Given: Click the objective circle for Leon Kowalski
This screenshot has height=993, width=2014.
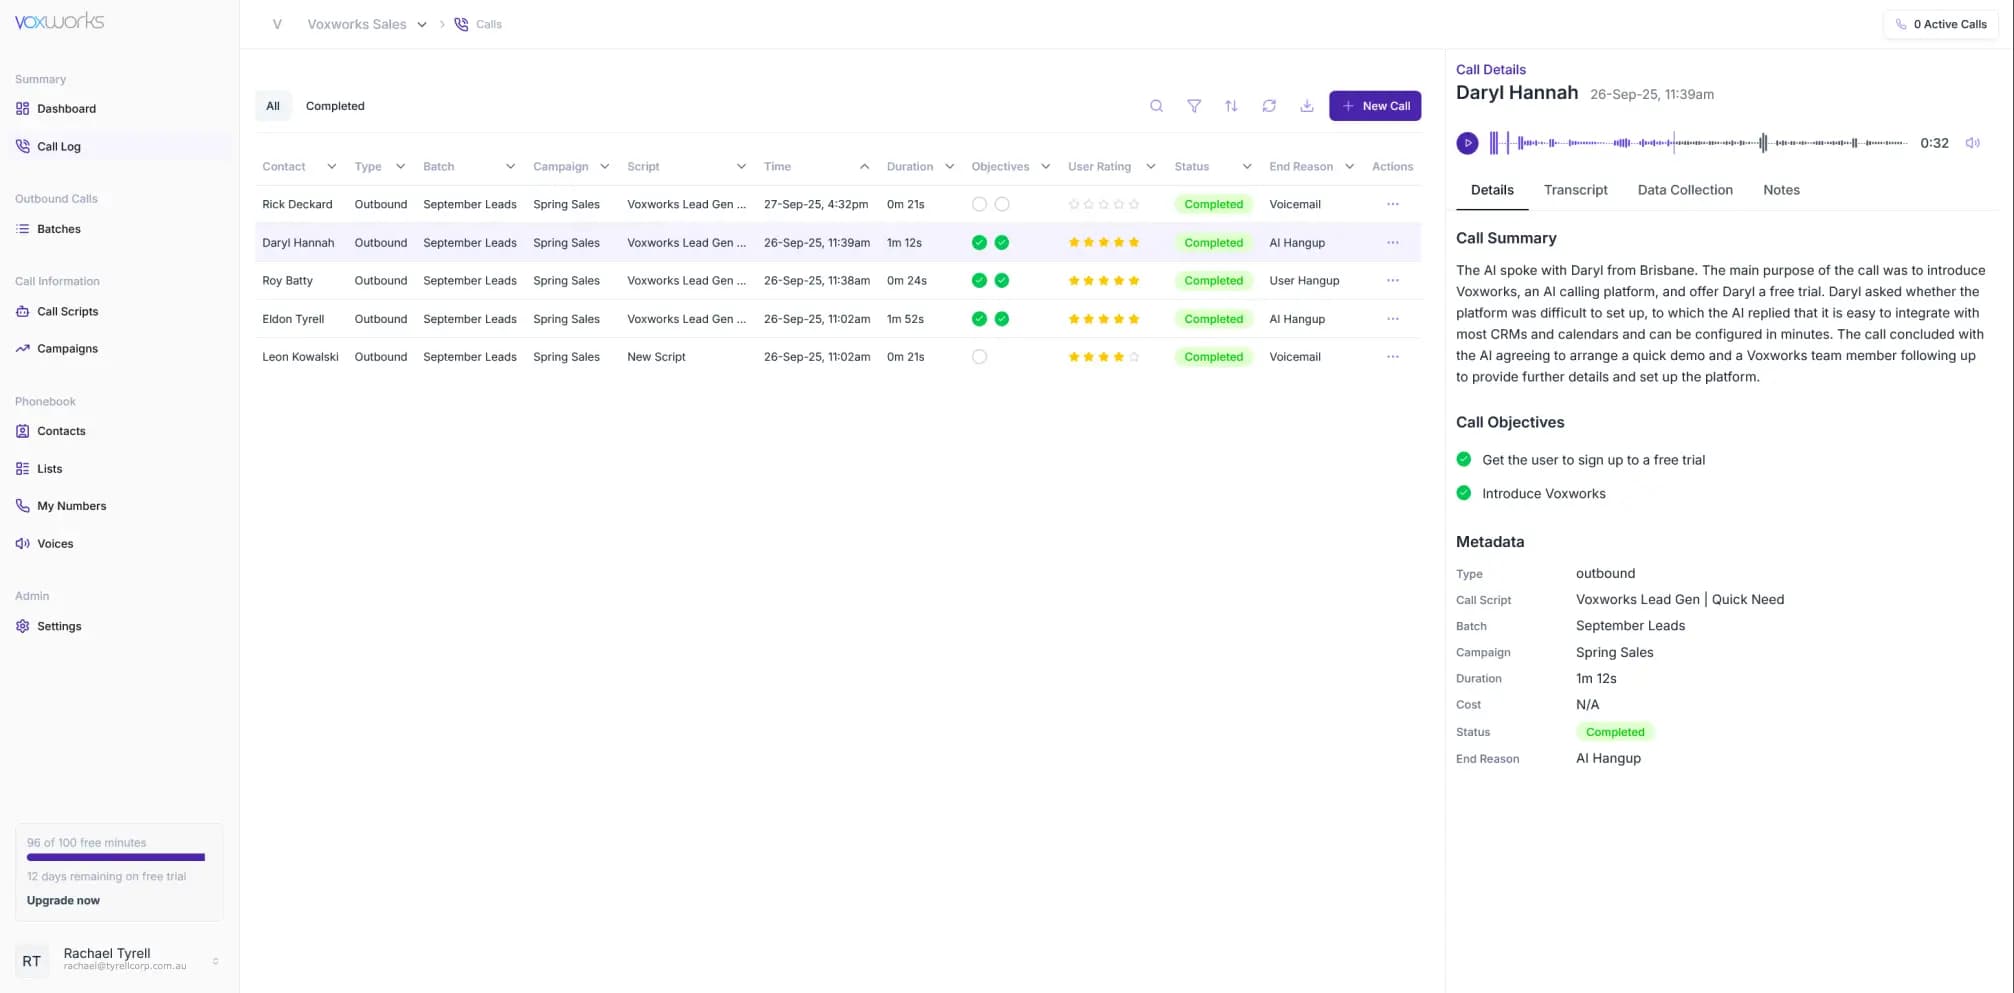Looking at the screenshot, I should [x=979, y=357].
